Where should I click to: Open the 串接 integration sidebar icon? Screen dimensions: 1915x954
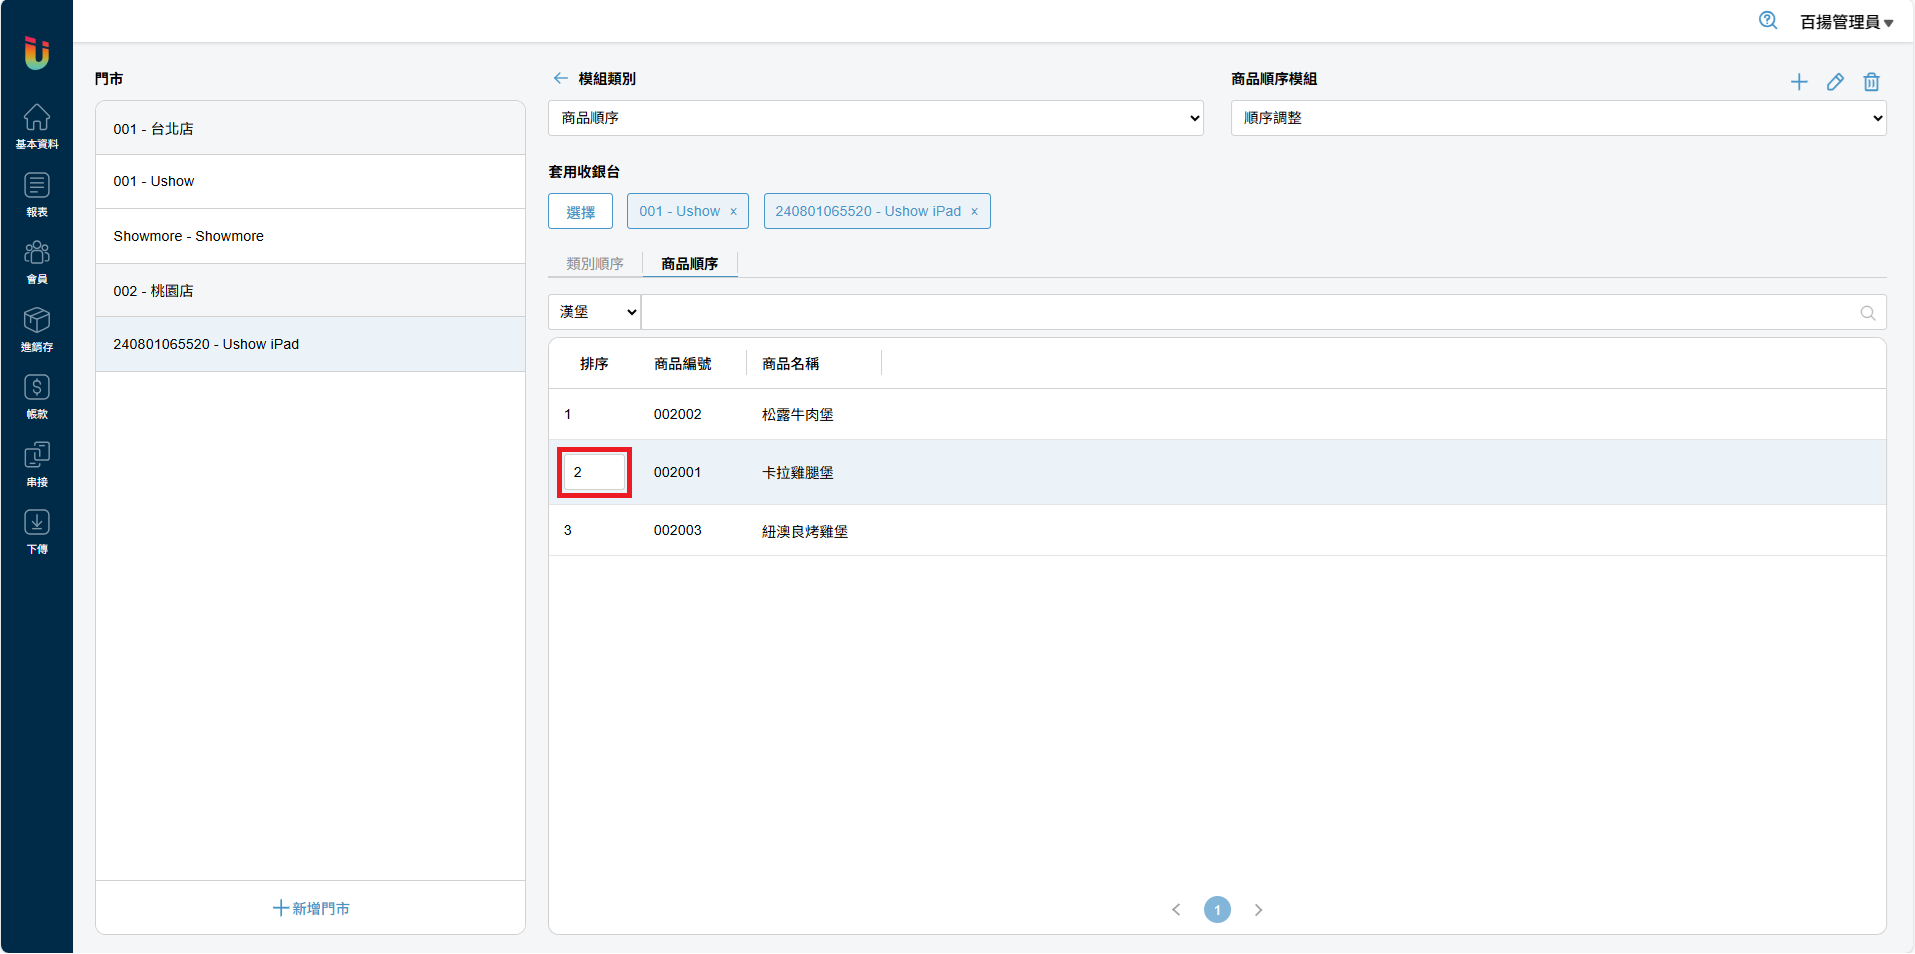(37, 464)
